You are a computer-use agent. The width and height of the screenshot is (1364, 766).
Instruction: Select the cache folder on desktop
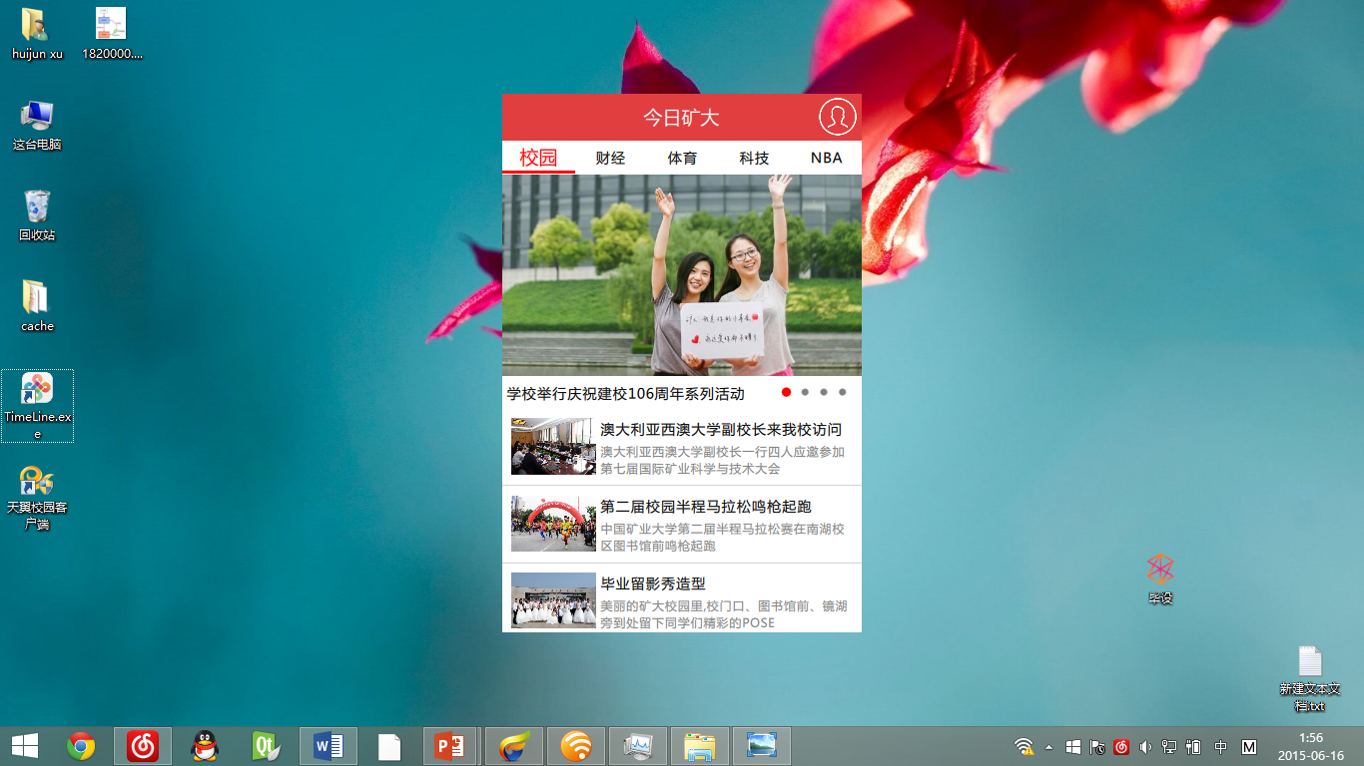37,307
